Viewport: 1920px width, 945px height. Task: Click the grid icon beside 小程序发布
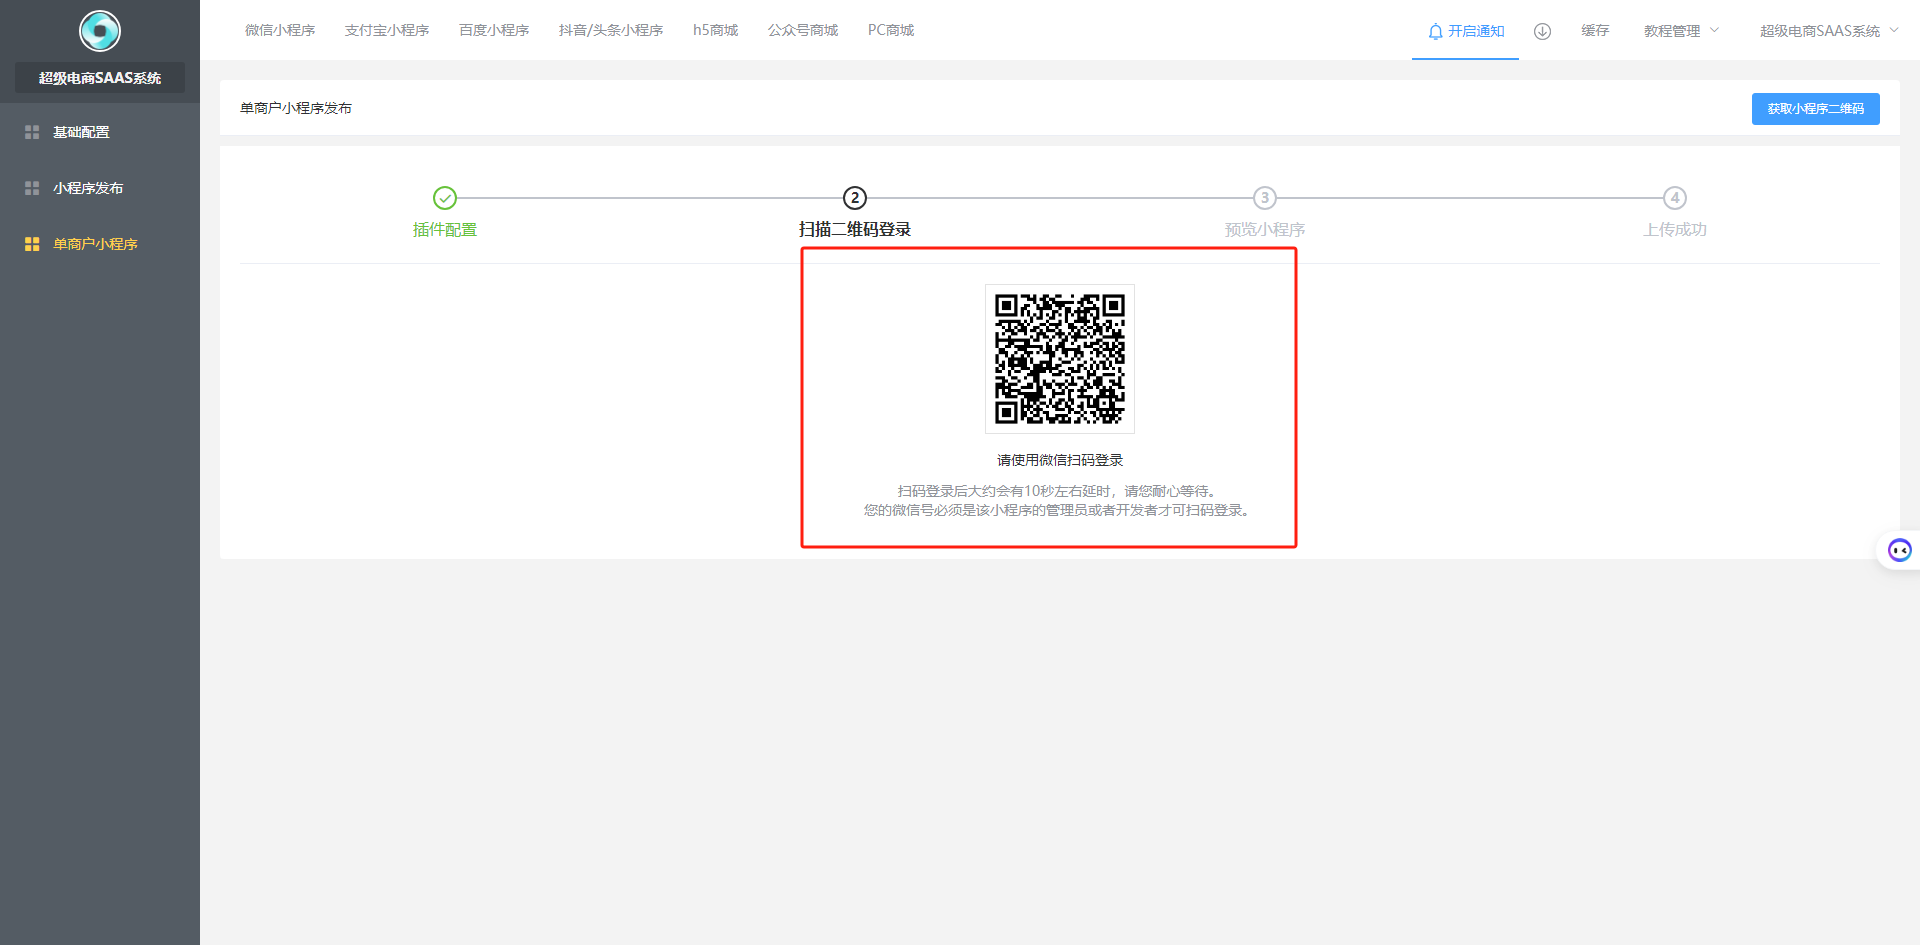click(32, 188)
